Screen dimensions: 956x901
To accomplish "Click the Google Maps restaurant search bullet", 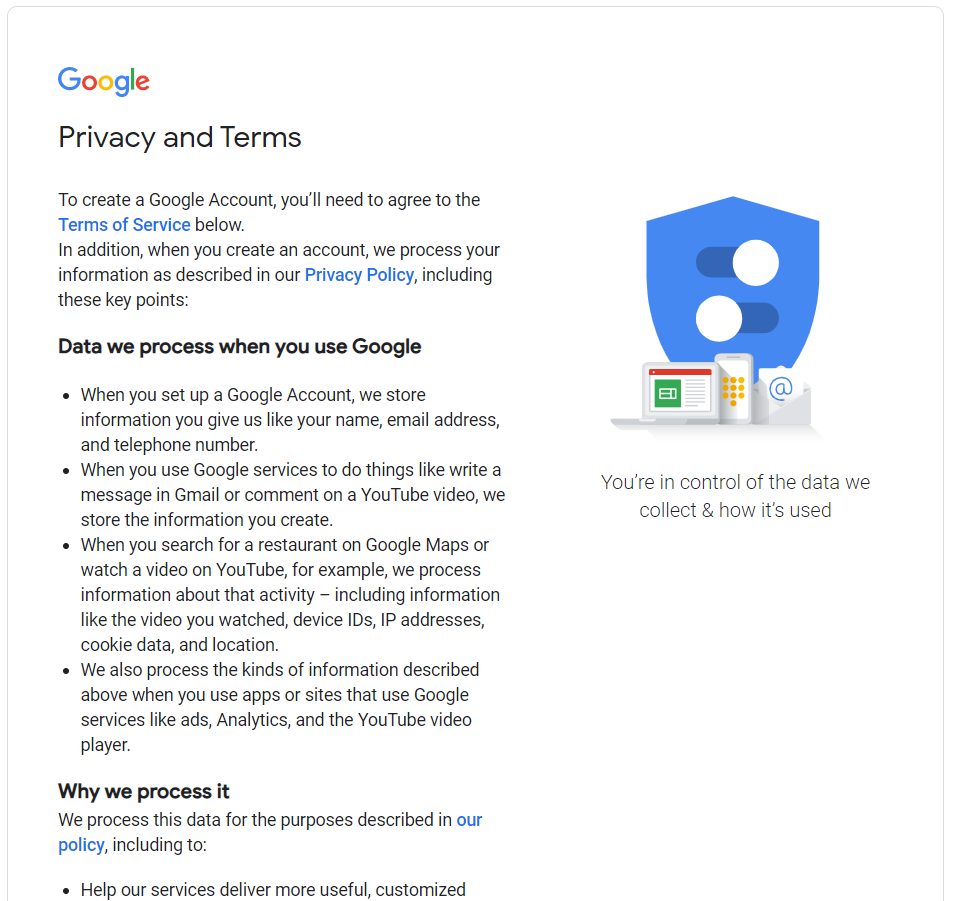I will click(x=290, y=595).
